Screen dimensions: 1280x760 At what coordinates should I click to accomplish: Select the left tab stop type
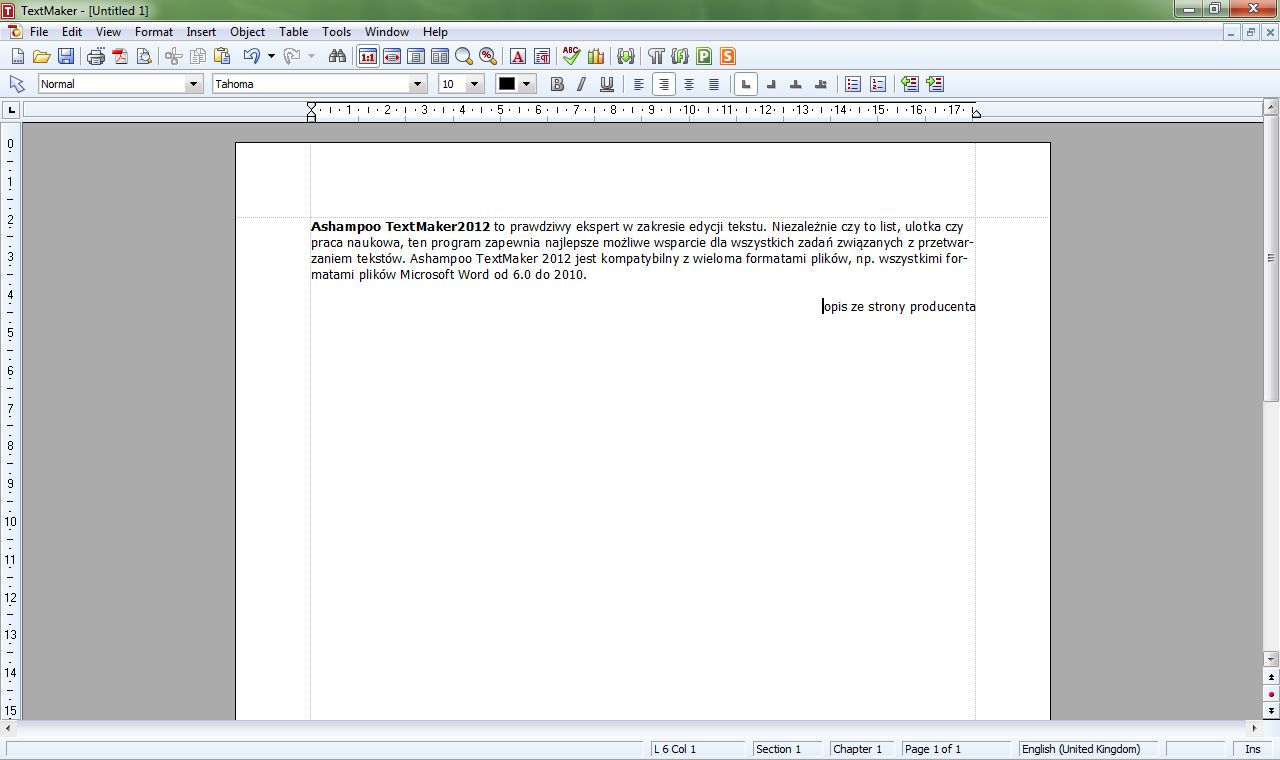(x=746, y=84)
